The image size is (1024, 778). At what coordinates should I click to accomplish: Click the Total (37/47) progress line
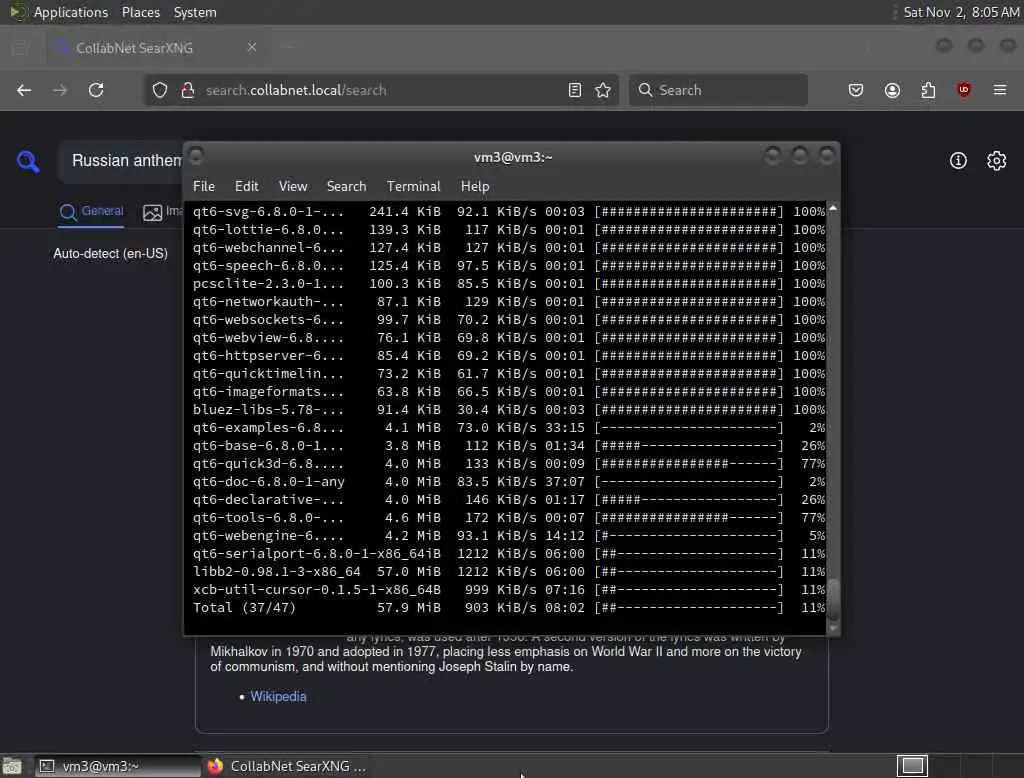coord(509,608)
